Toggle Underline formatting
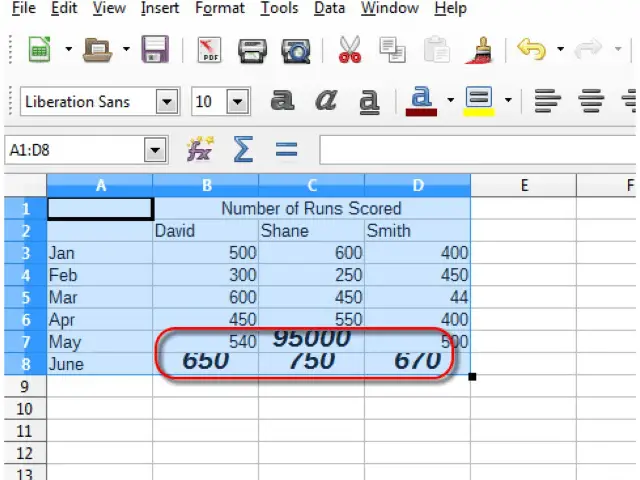 point(369,102)
